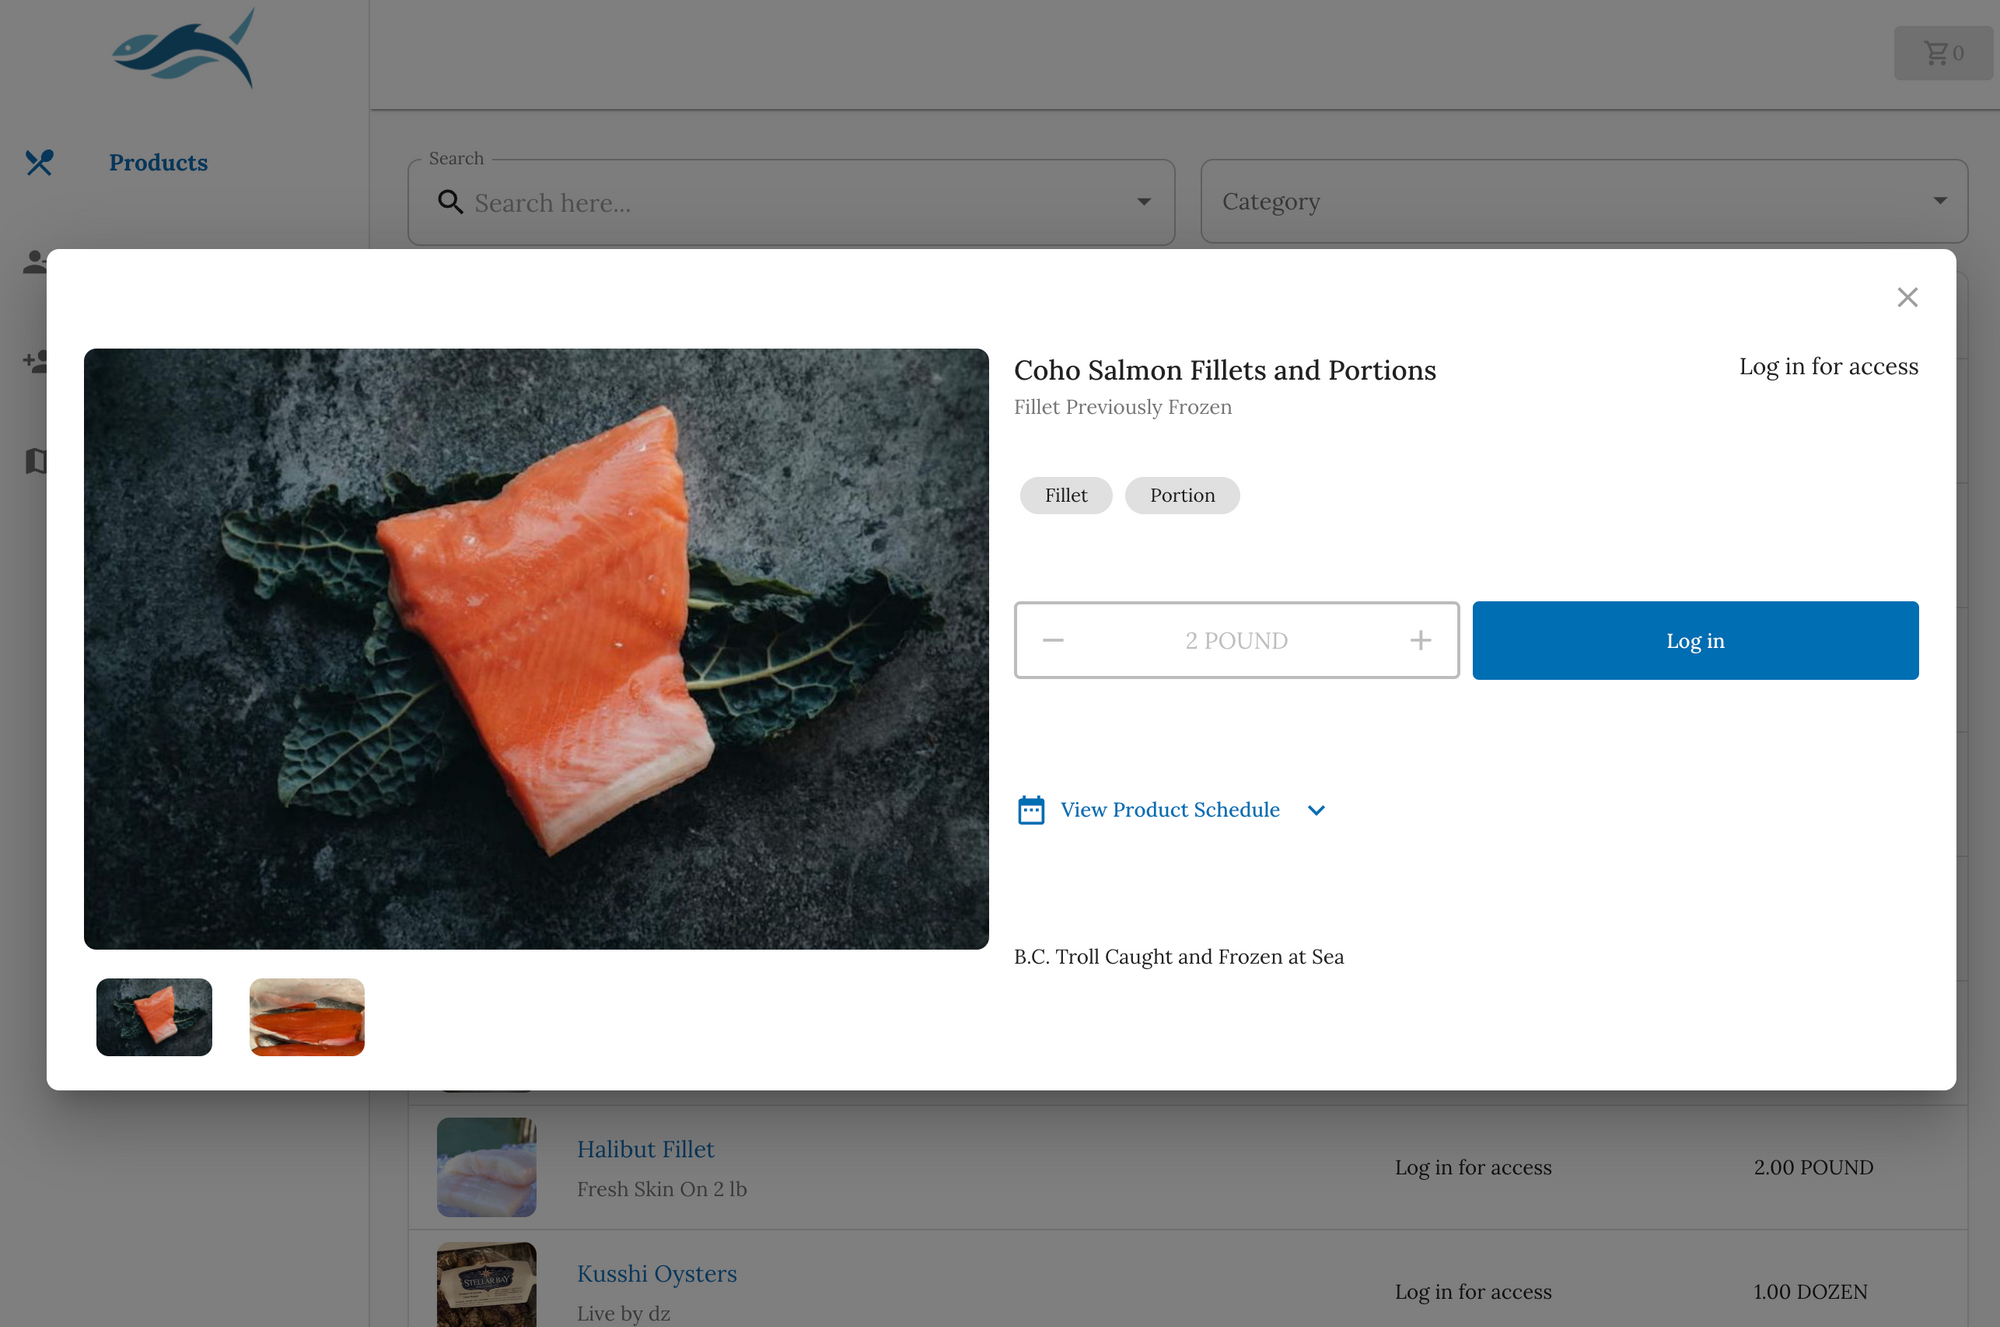Click the Products menu item
The height and width of the screenshot is (1327, 2000).
click(158, 161)
